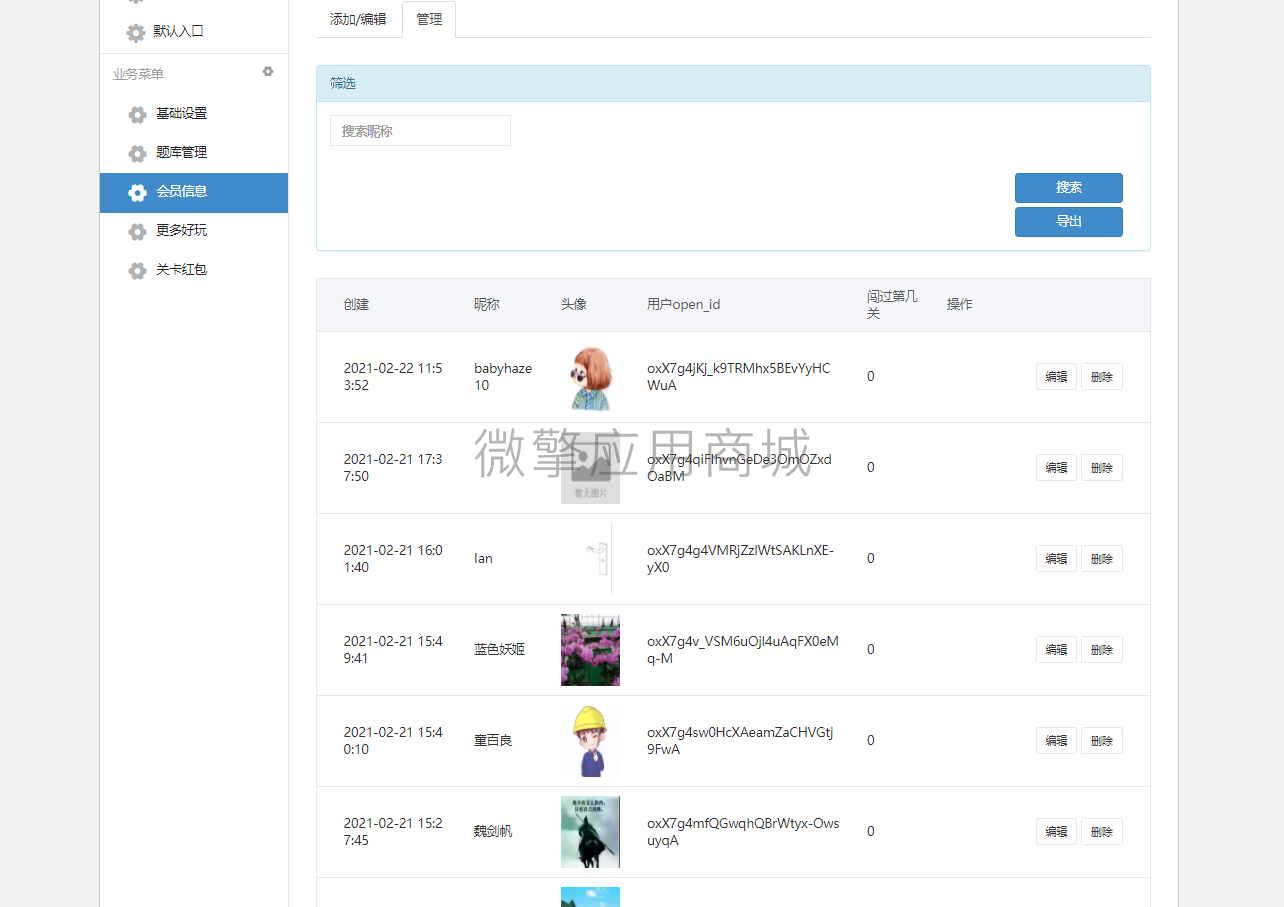Click open_id starting oxX7g4g4VMRjZzl
This screenshot has height=907, width=1284.
[x=741, y=559]
